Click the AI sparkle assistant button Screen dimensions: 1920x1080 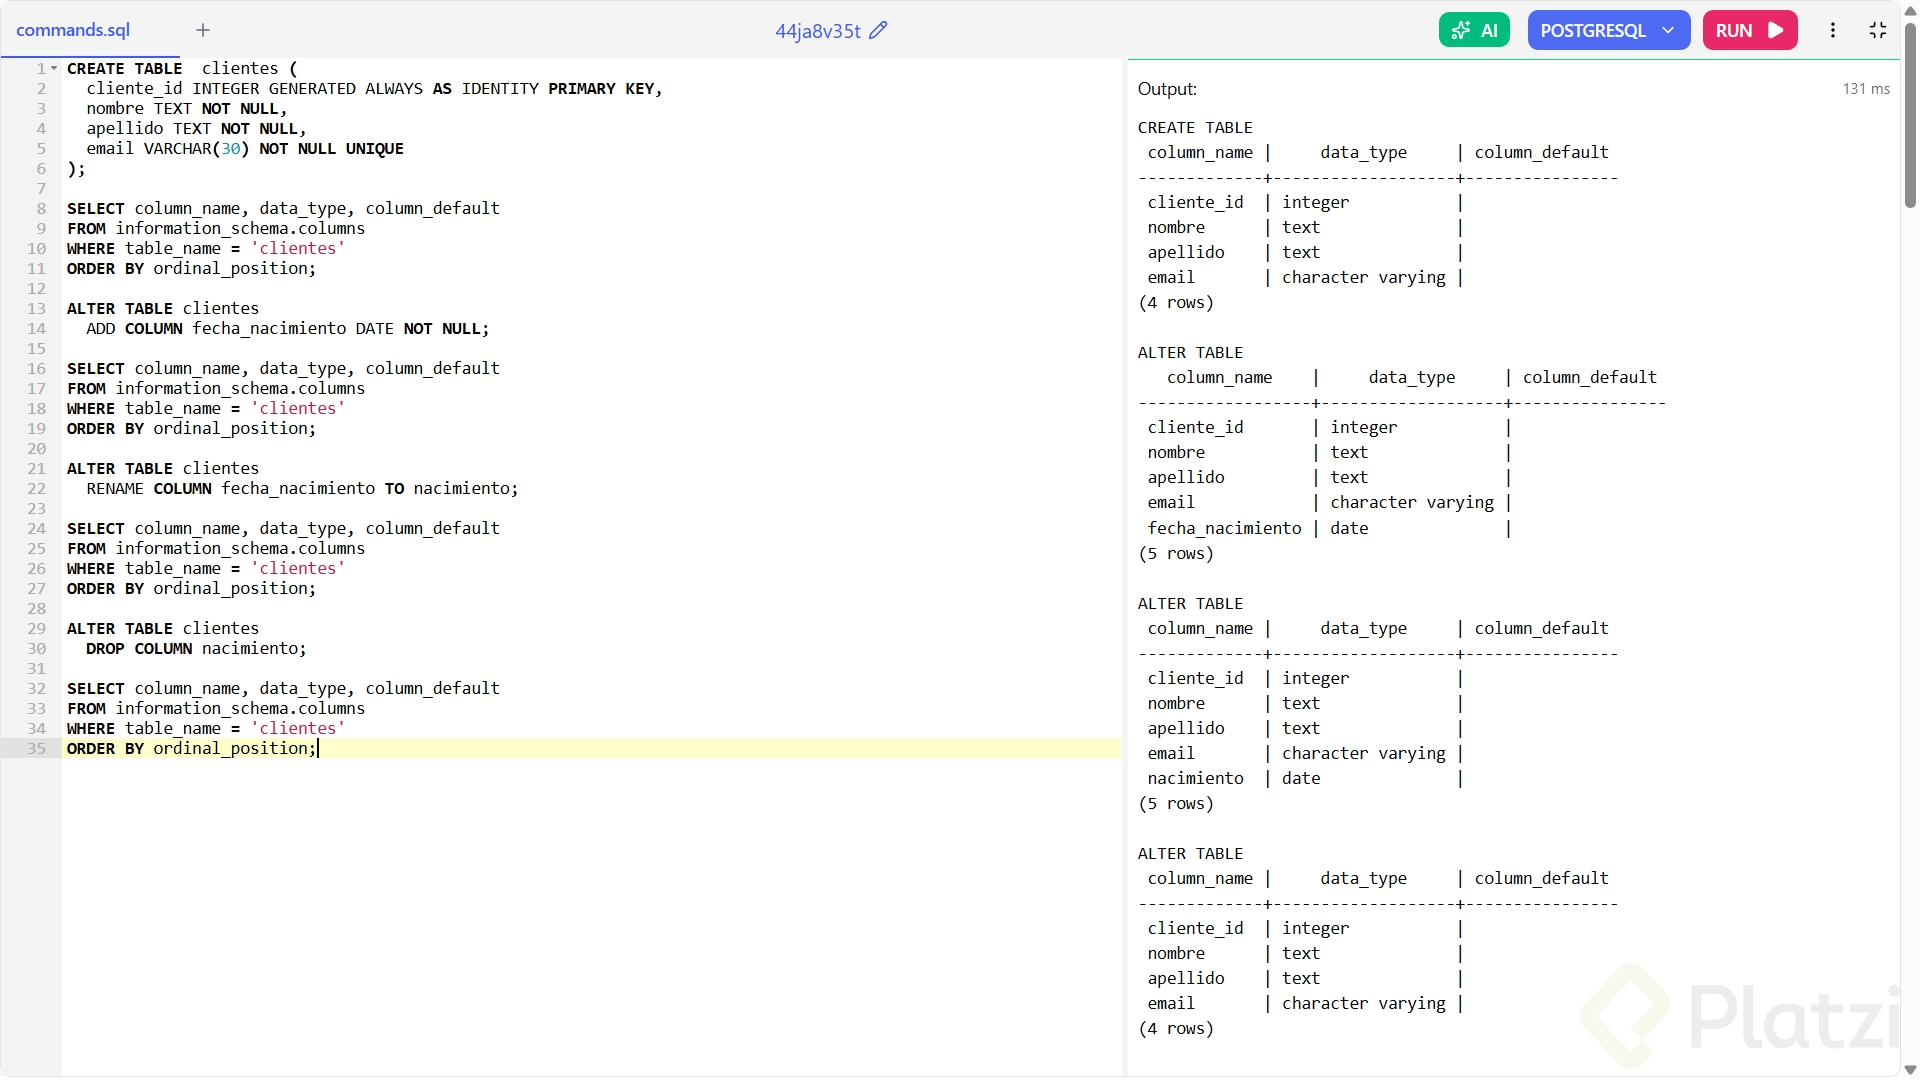coord(1474,30)
